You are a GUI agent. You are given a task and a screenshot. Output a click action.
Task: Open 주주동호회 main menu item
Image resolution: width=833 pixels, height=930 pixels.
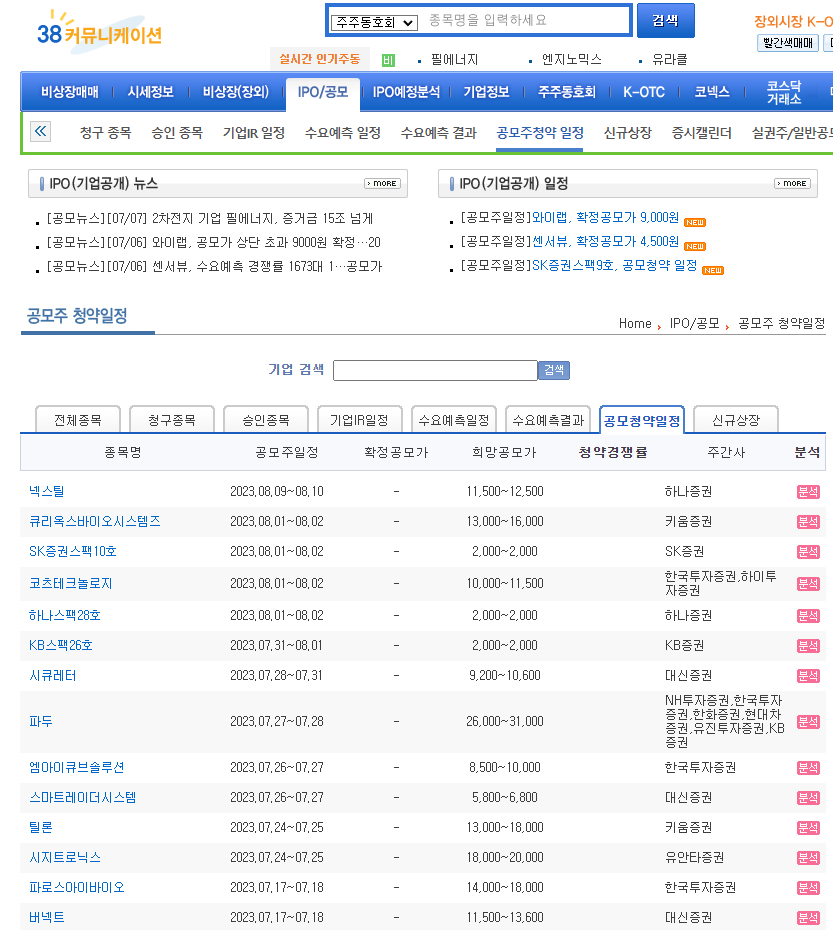[567, 92]
